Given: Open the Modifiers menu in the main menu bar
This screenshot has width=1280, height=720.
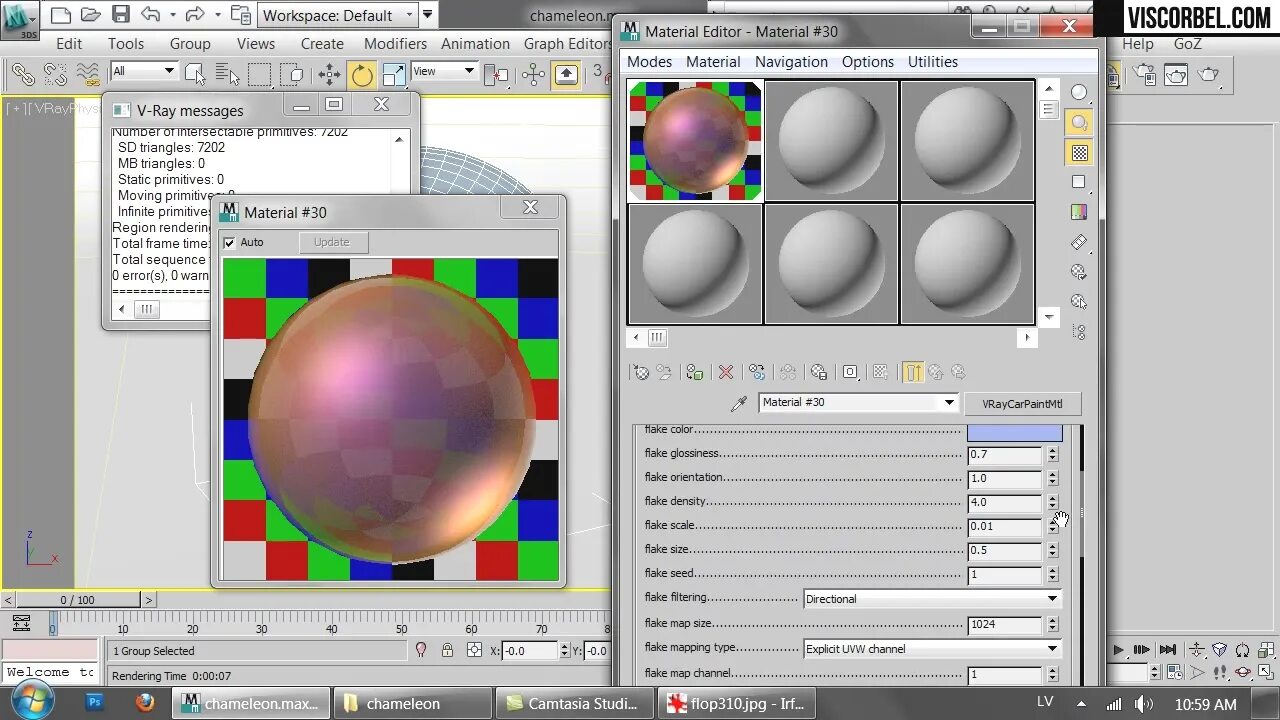Looking at the screenshot, I should click(x=395, y=44).
